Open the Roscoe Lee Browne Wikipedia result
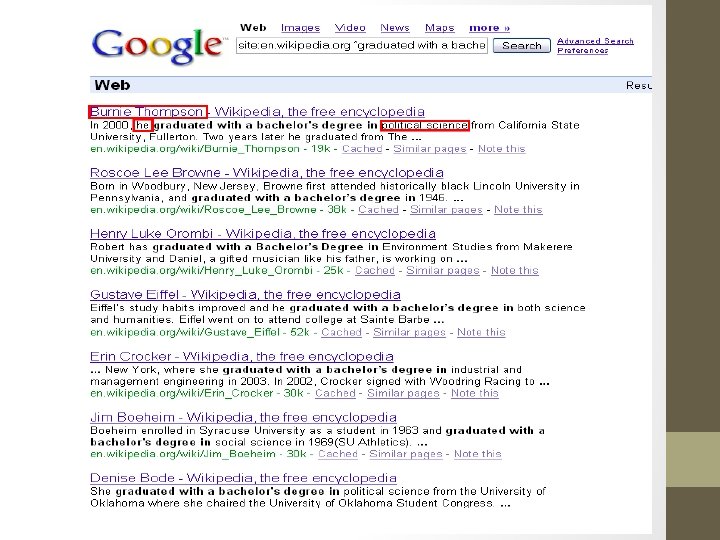This screenshot has width=720, height=540. click(267, 173)
